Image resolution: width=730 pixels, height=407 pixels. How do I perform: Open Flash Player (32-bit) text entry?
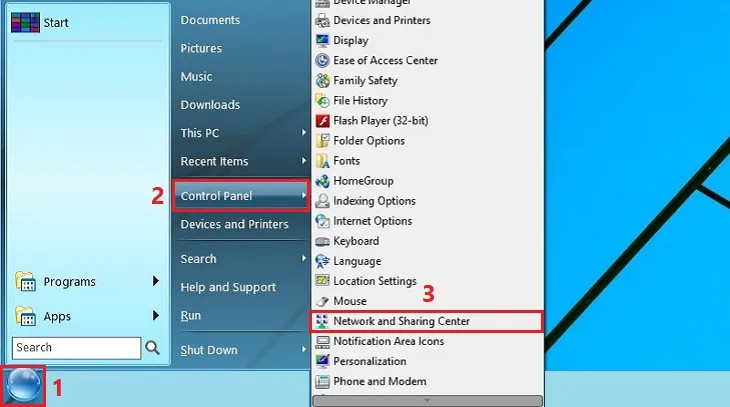click(380, 121)
